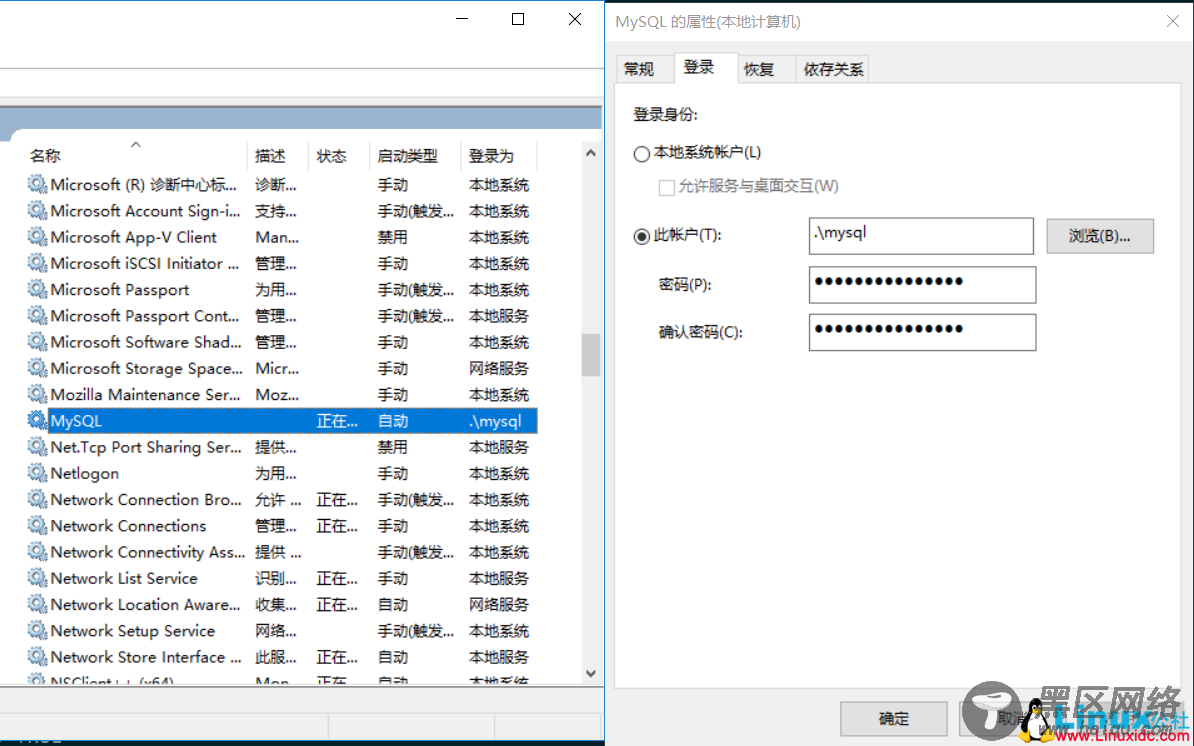Tick 允许服务与桌面交互(W) checkbox

(x=666, y=187)
